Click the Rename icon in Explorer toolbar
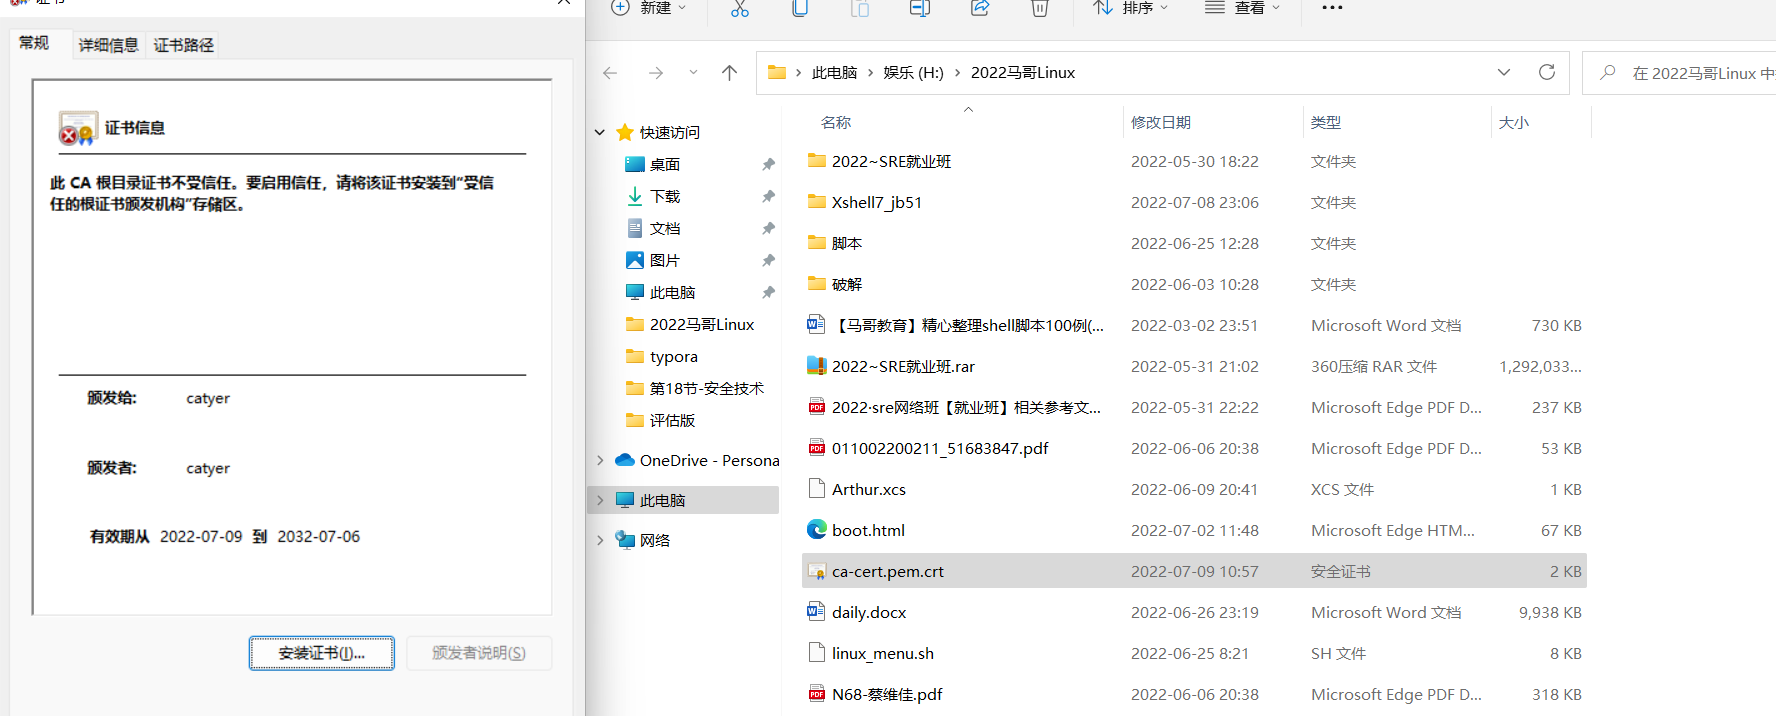The image size is (1776, 716). (920, 8)
